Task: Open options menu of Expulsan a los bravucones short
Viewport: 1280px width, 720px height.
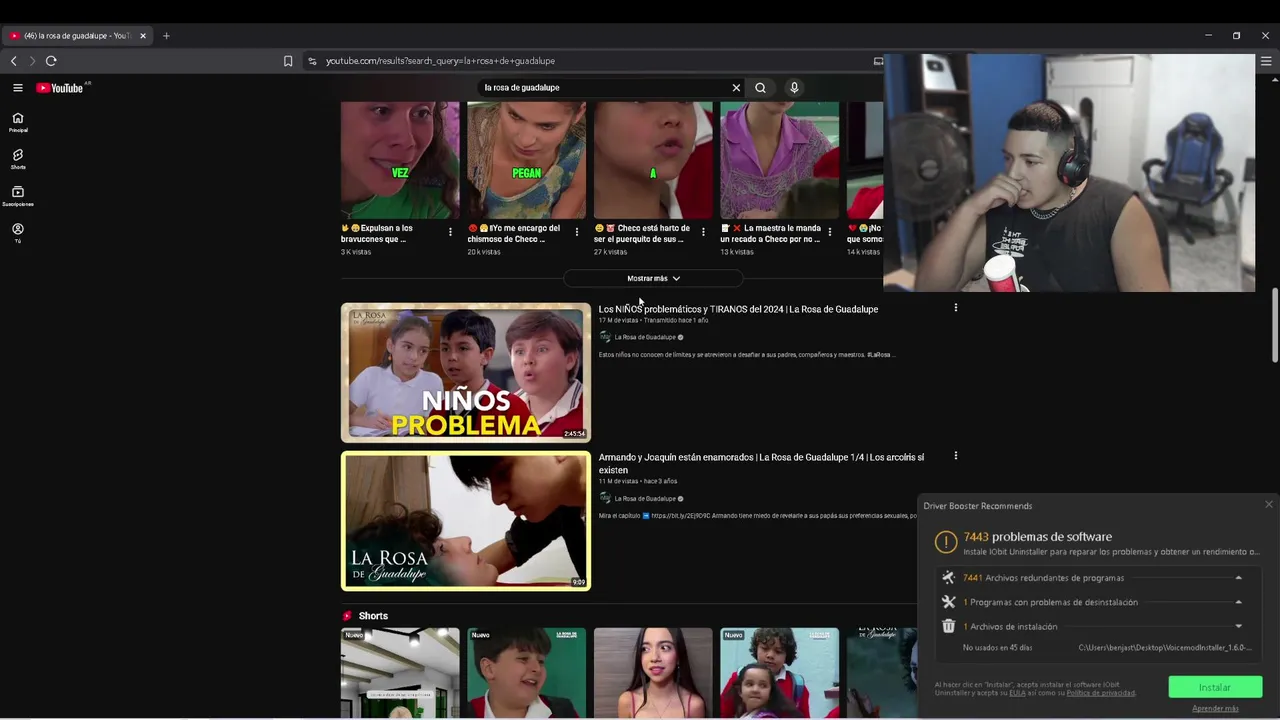Action: [450, 232]
